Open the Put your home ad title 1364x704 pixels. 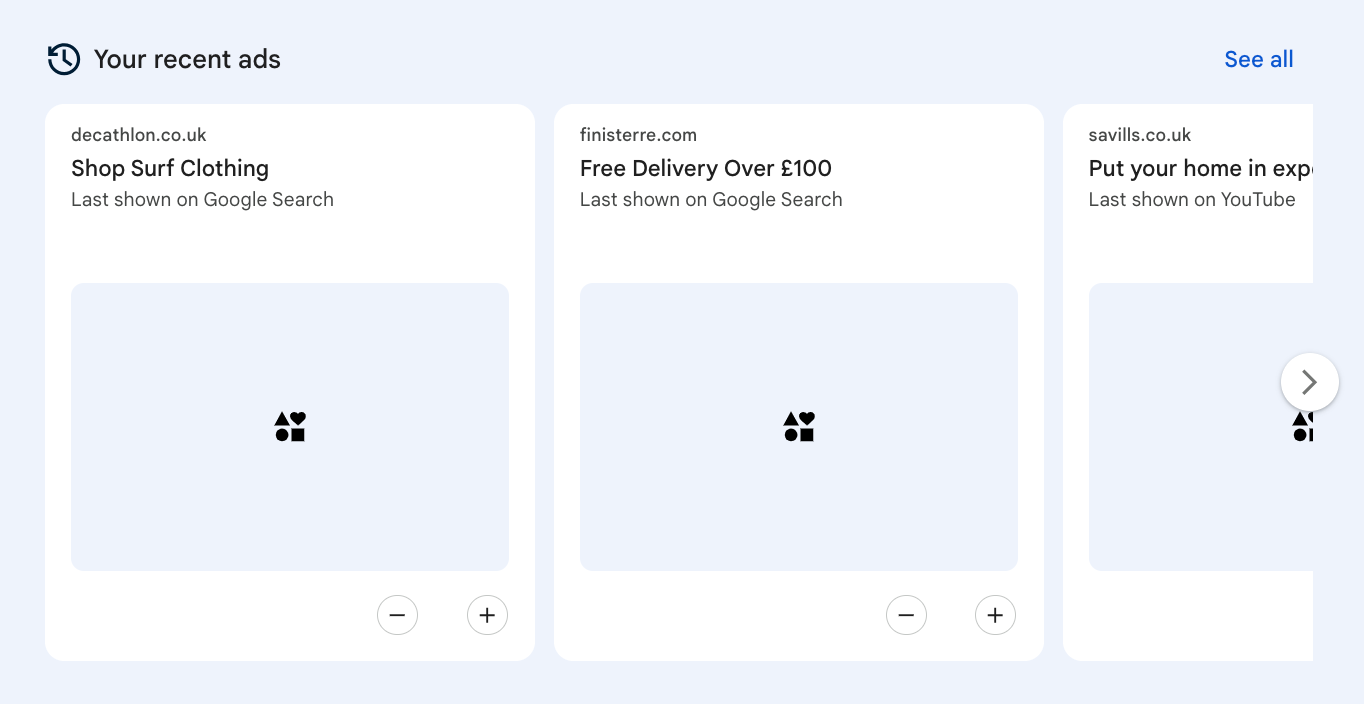coord(1199,168)
